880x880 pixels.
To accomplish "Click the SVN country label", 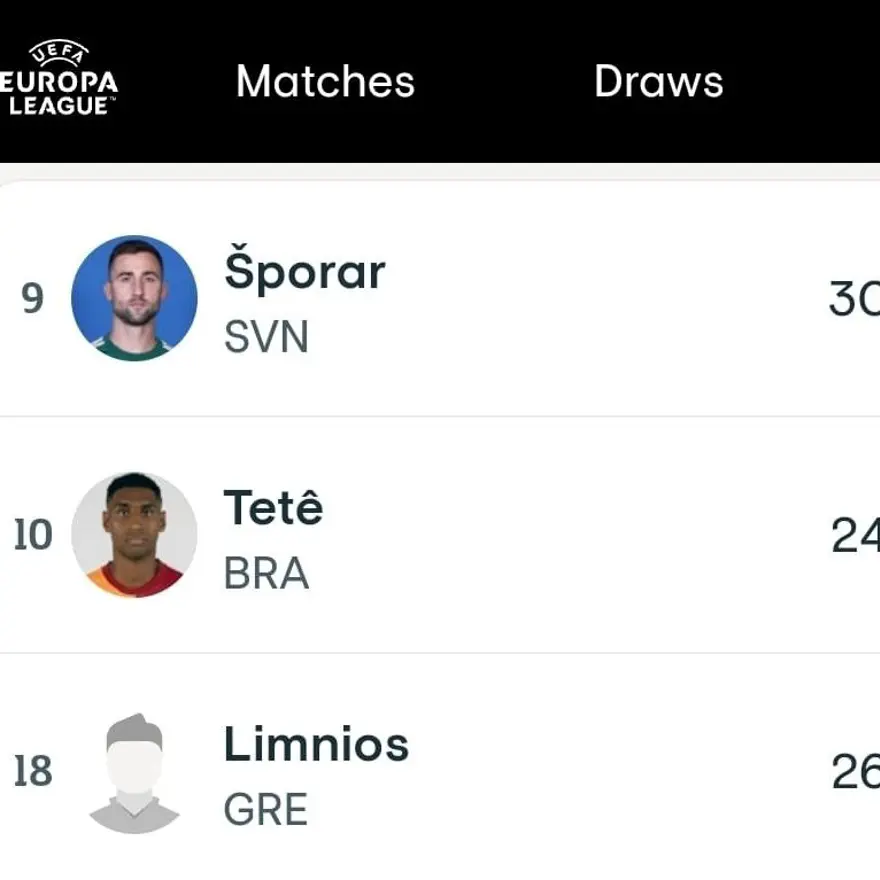I will 266,338.
